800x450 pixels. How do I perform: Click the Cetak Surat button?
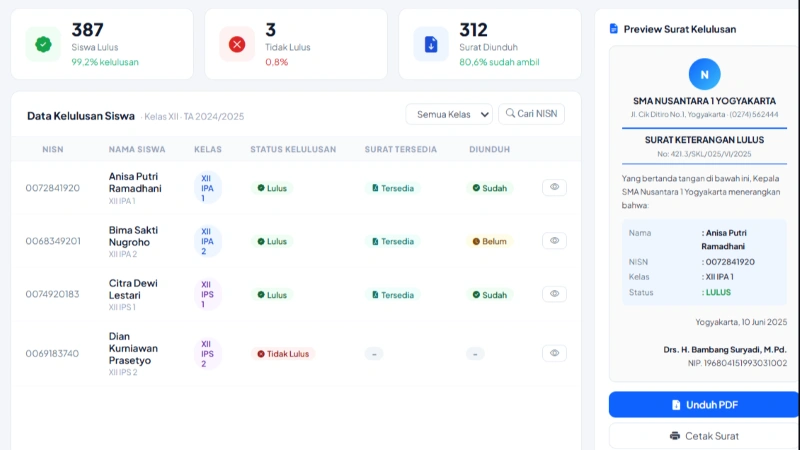pyautogui.click(x=704, y=436)
